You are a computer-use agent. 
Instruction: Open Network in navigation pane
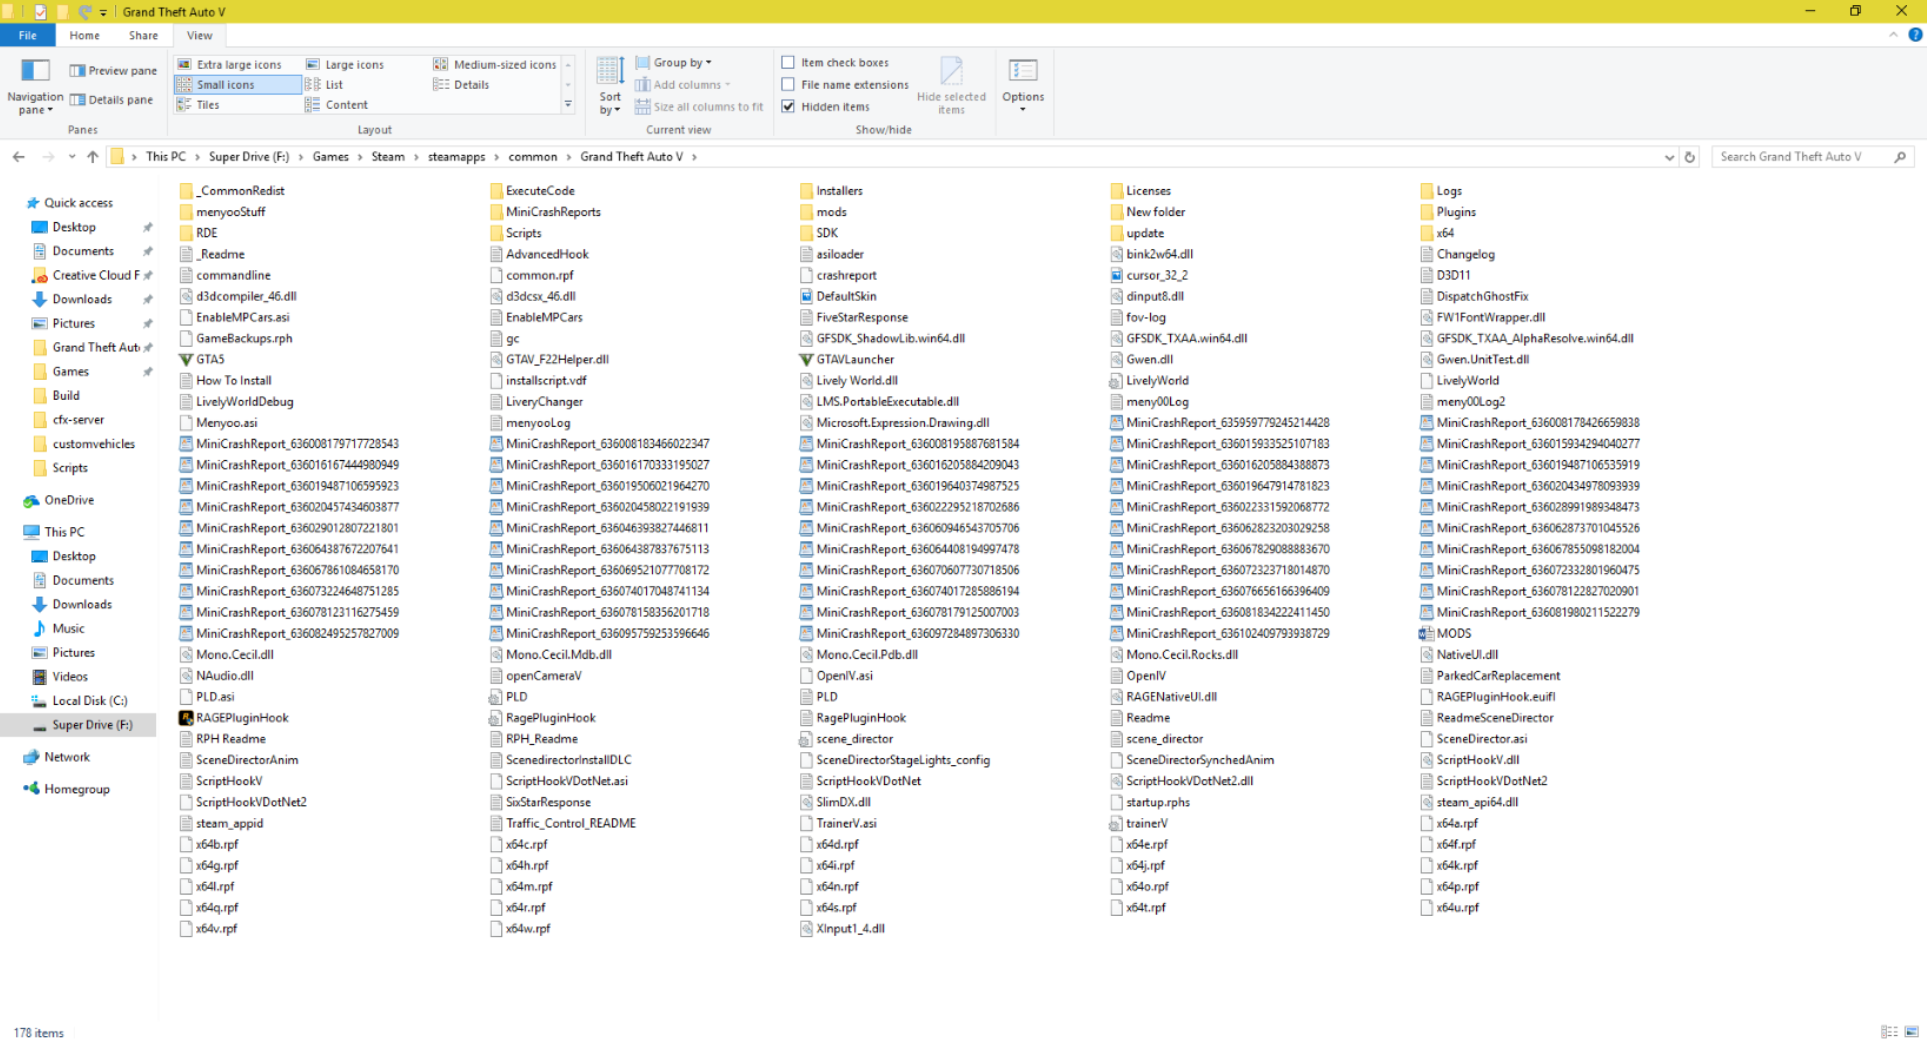click(x=67, y=757)
